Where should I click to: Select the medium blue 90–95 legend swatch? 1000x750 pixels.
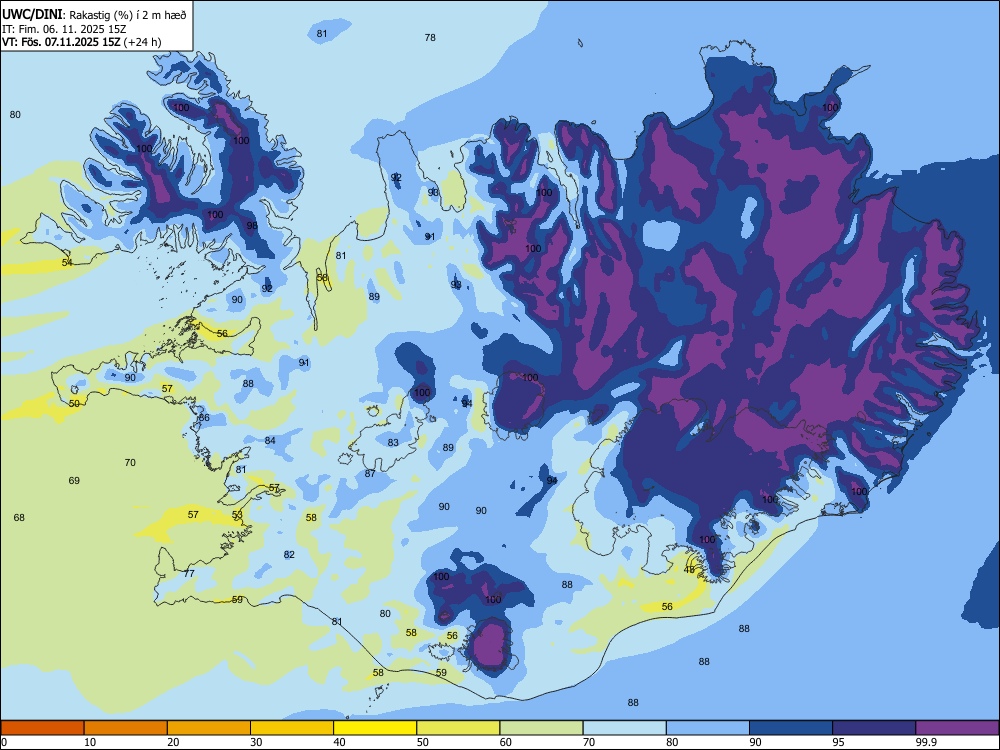[x=791, y=728]
